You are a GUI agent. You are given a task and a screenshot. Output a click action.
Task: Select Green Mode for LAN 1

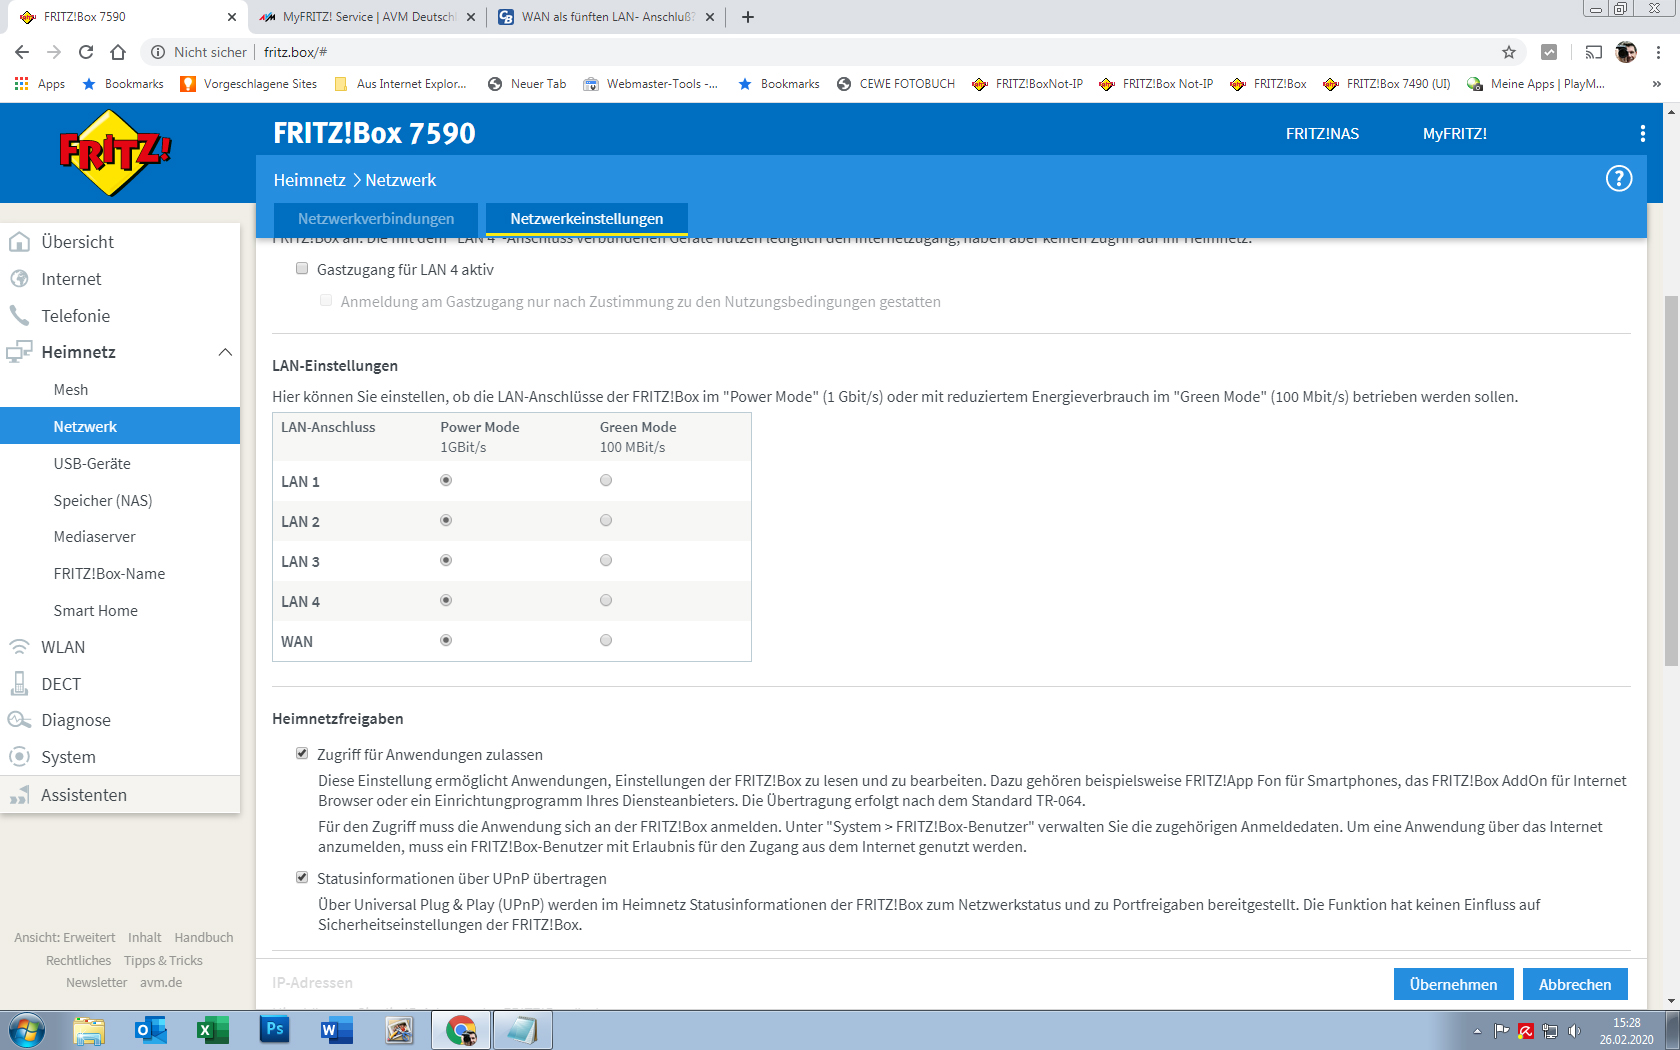[x=606, y=481]
